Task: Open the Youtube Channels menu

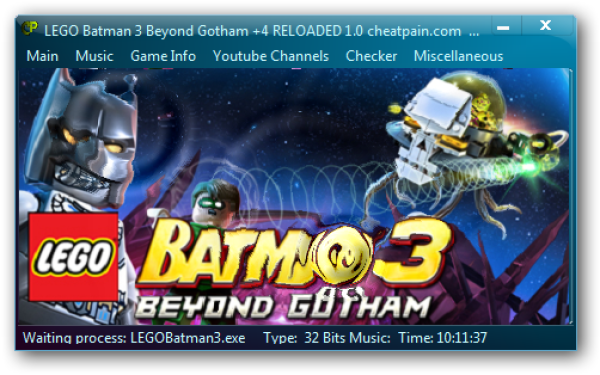Action: pyautogui.click(x=271, y=56)
